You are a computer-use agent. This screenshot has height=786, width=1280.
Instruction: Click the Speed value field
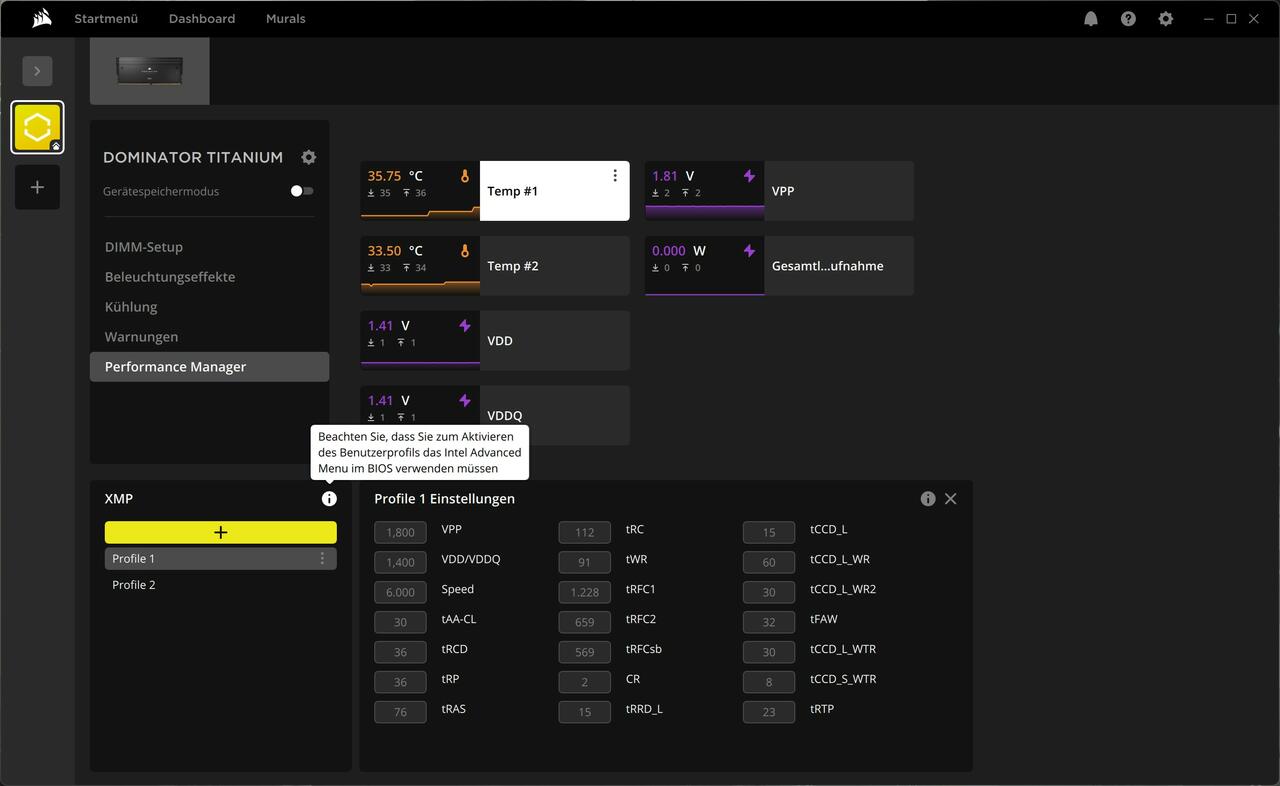tap(400, 592)
